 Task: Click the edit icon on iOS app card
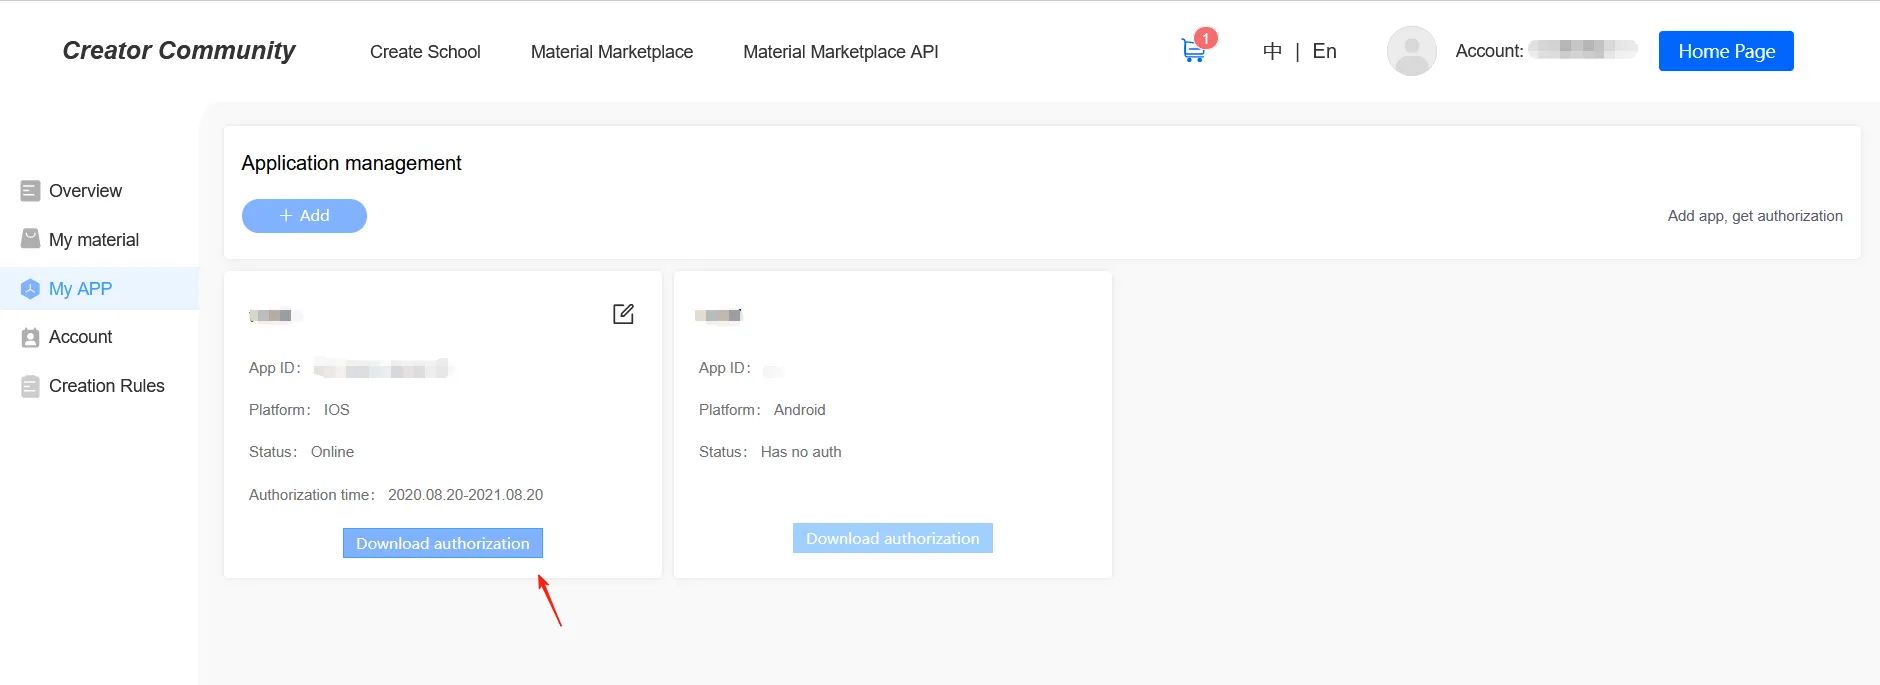[623, 314]
